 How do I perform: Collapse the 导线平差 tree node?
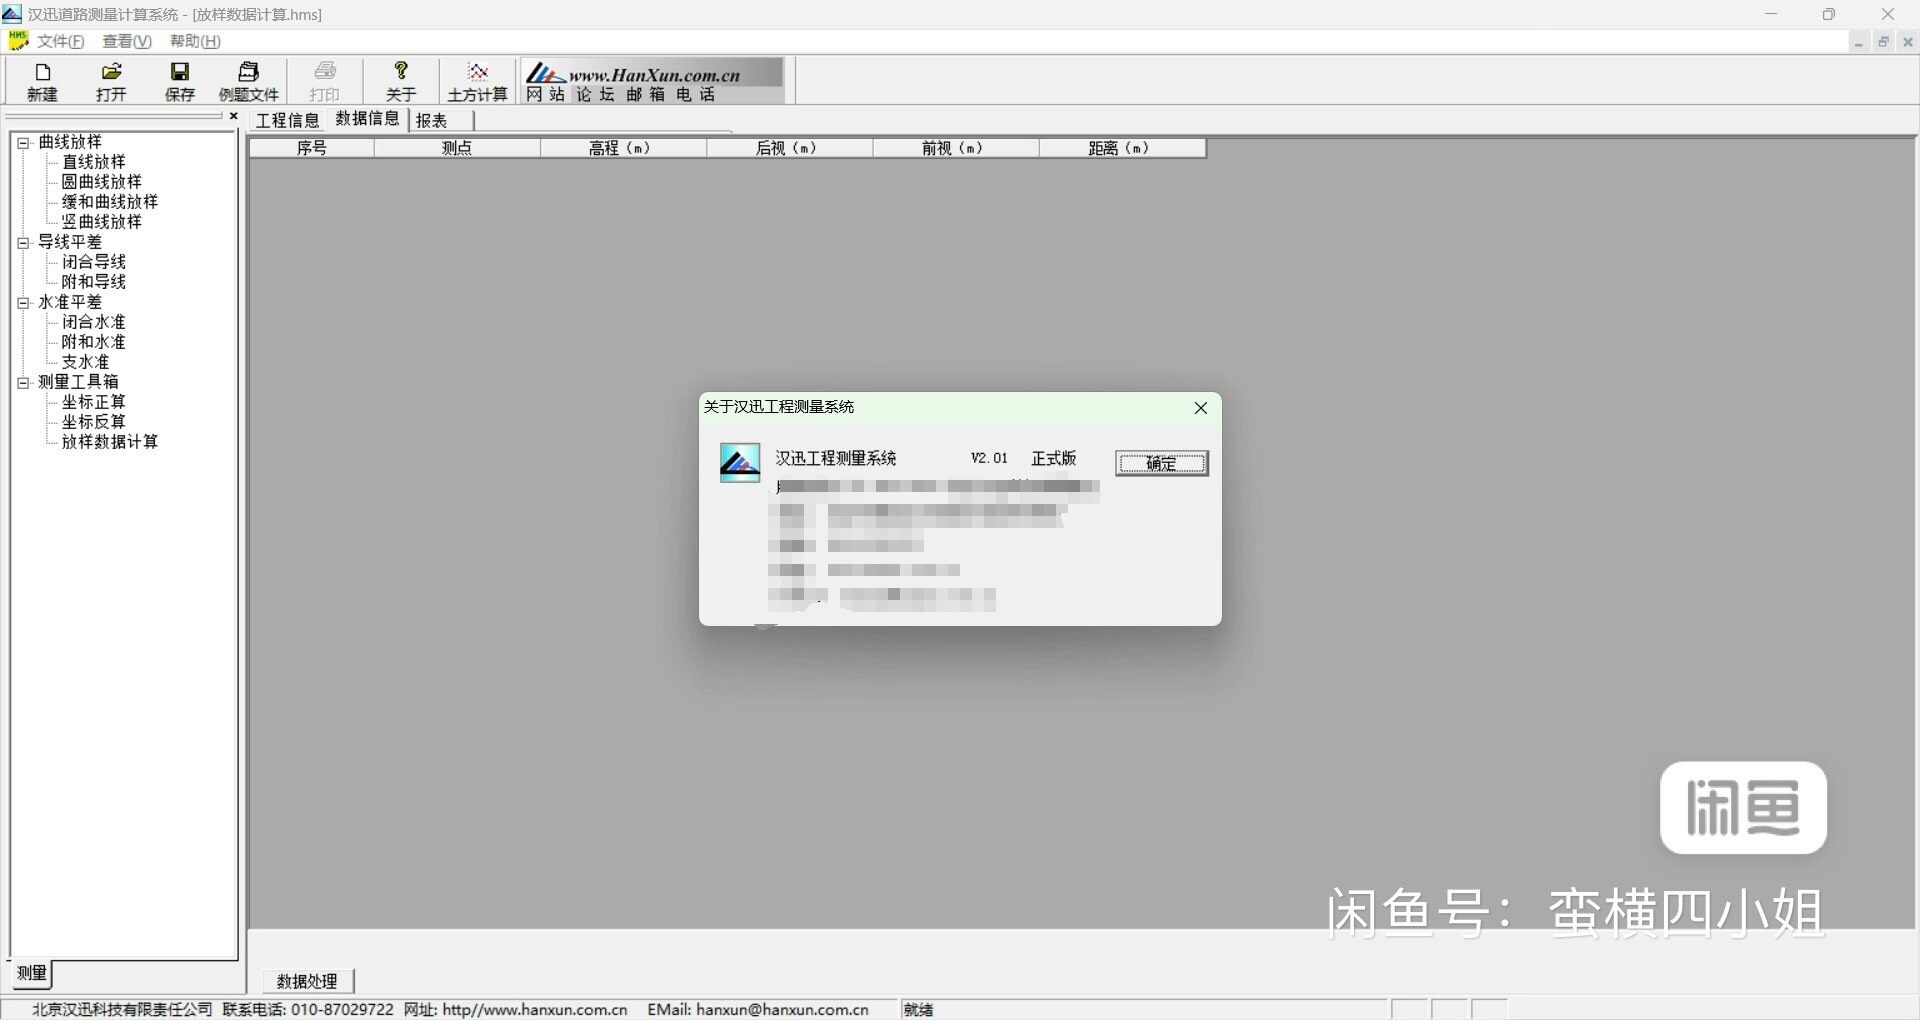tap(23, 243)
